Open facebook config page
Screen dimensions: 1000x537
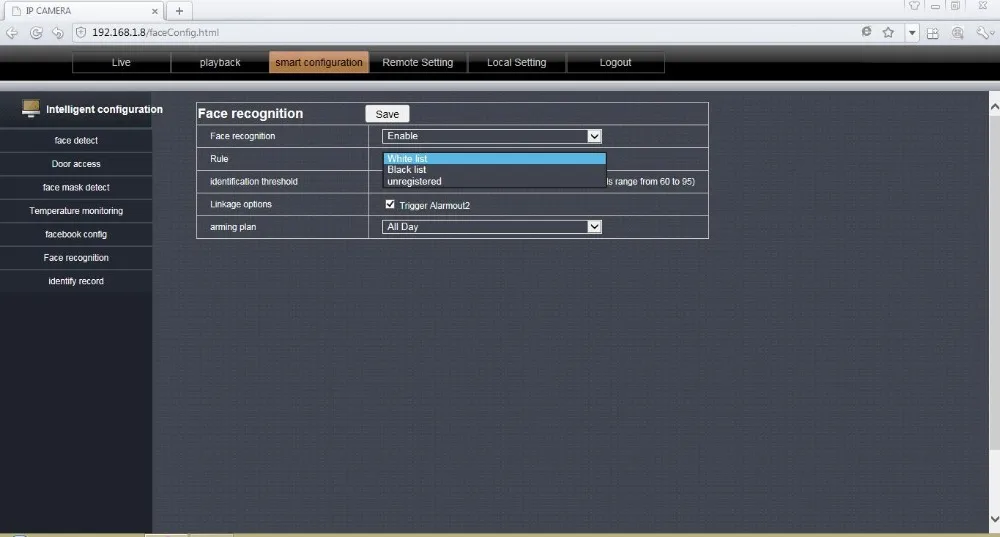pyautogui.click(x=76, y=234)
